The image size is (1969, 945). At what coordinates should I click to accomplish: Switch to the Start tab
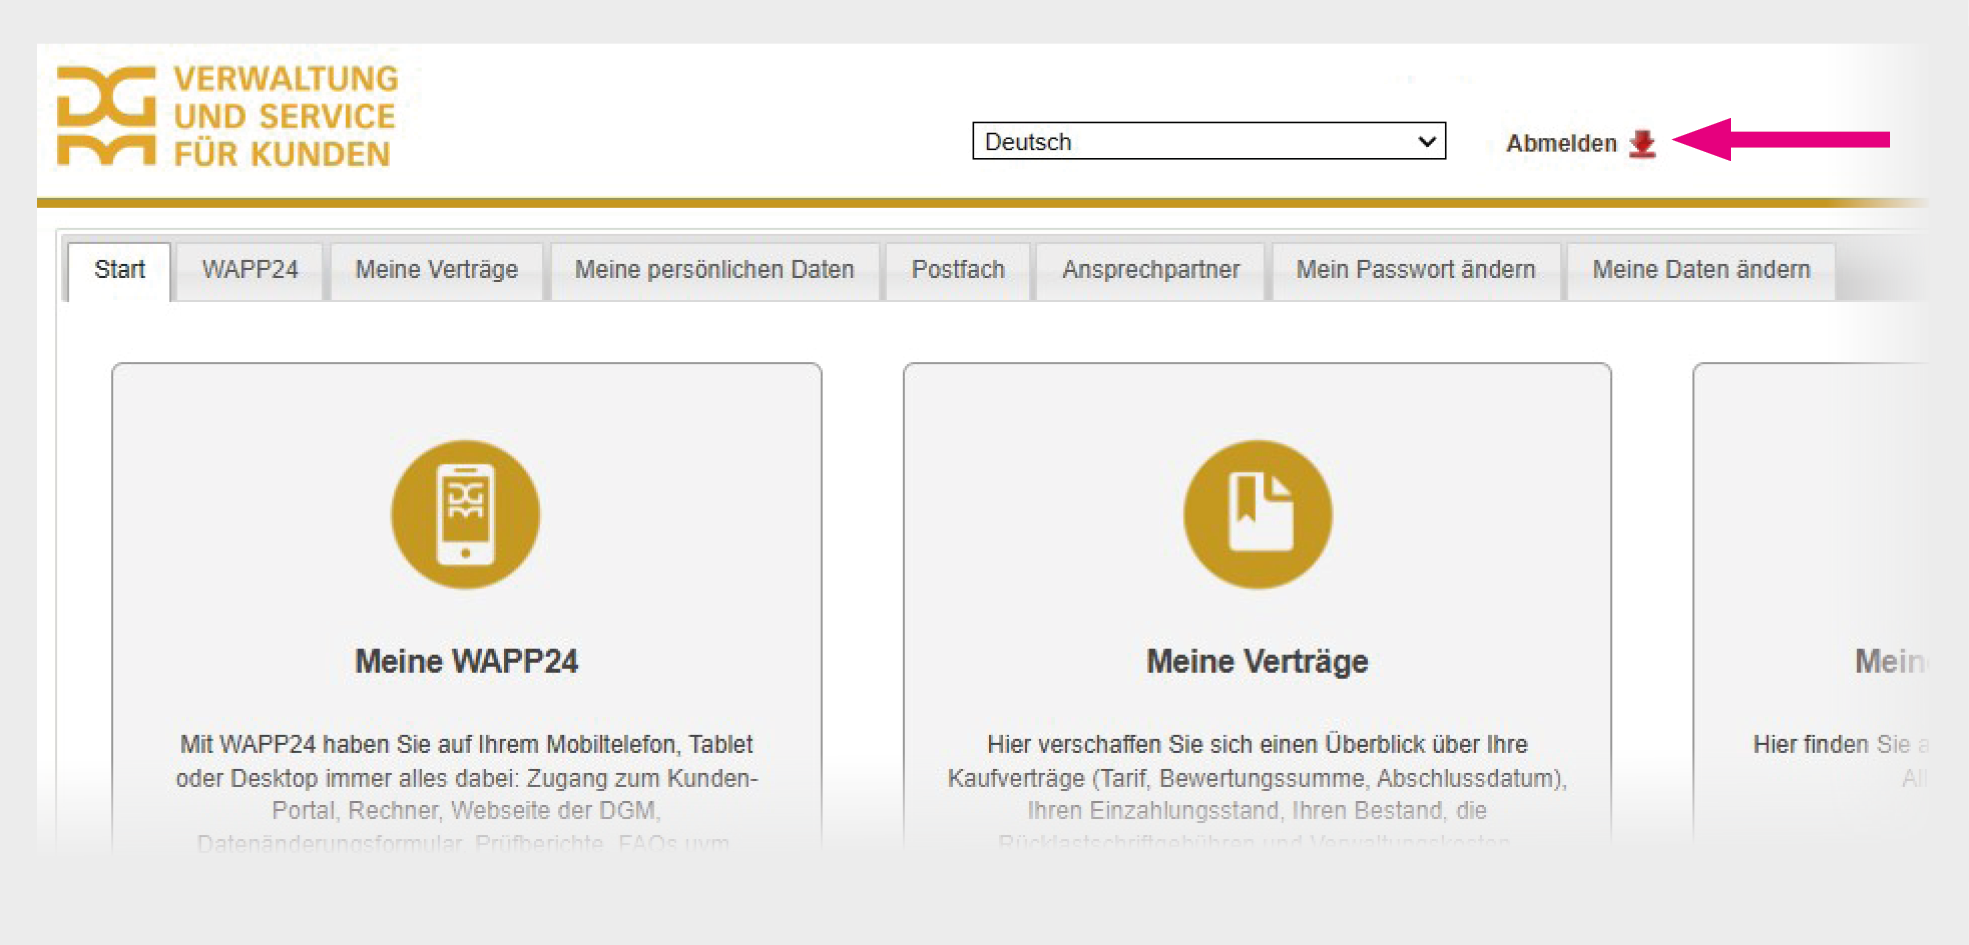pos(119,270)
